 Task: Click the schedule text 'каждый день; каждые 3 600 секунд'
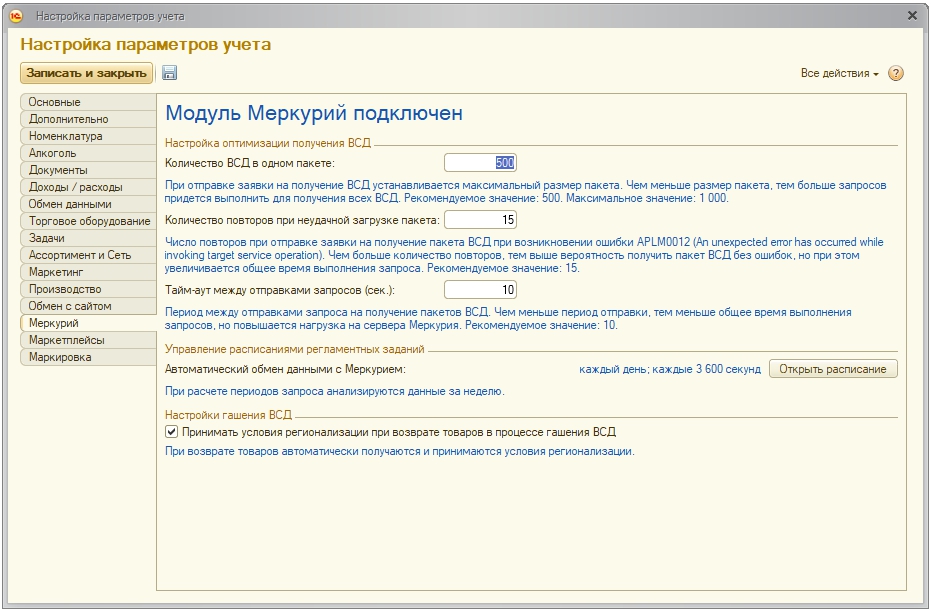(670, 369)
